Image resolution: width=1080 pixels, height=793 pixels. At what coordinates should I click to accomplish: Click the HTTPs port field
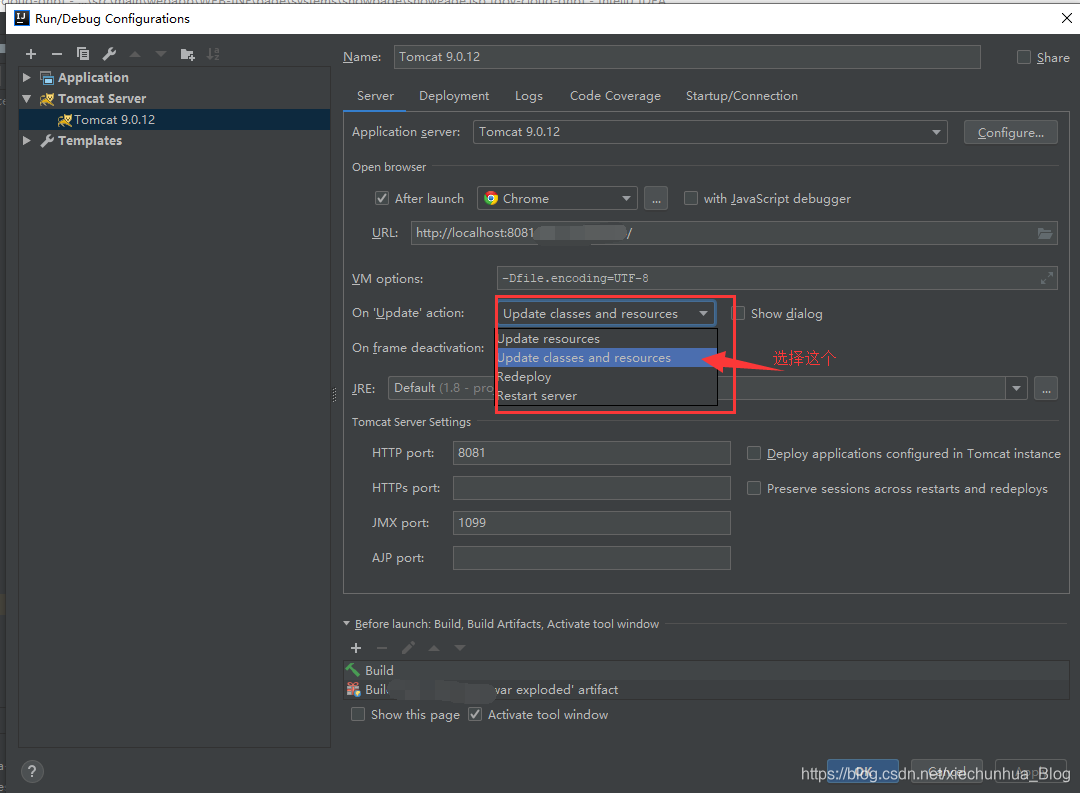coord(592,488)
